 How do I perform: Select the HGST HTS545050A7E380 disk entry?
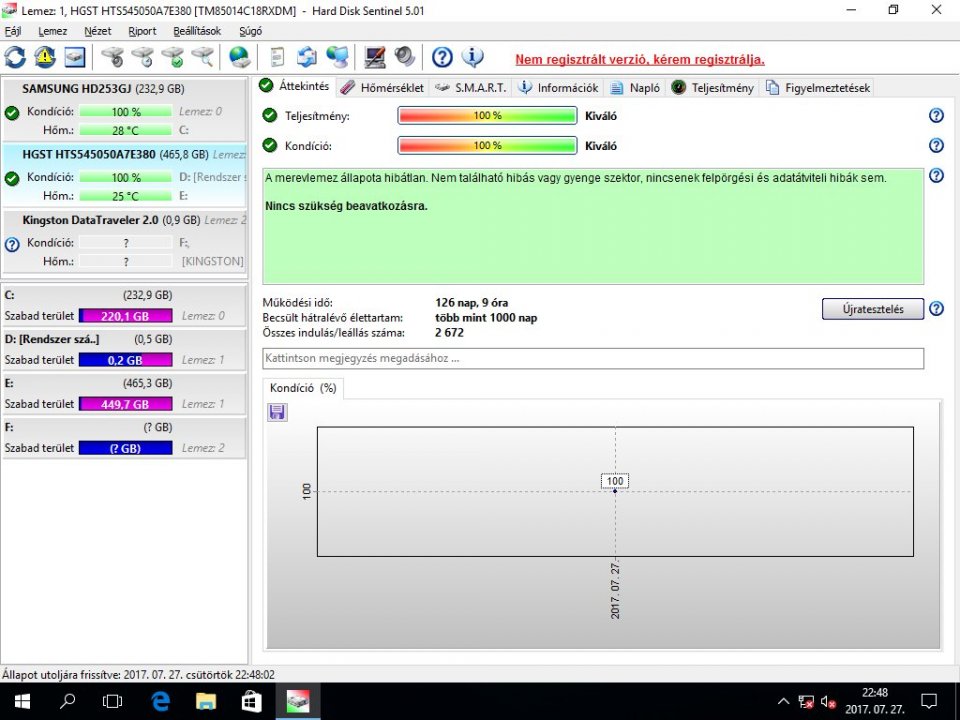click(x=124, y=174)
